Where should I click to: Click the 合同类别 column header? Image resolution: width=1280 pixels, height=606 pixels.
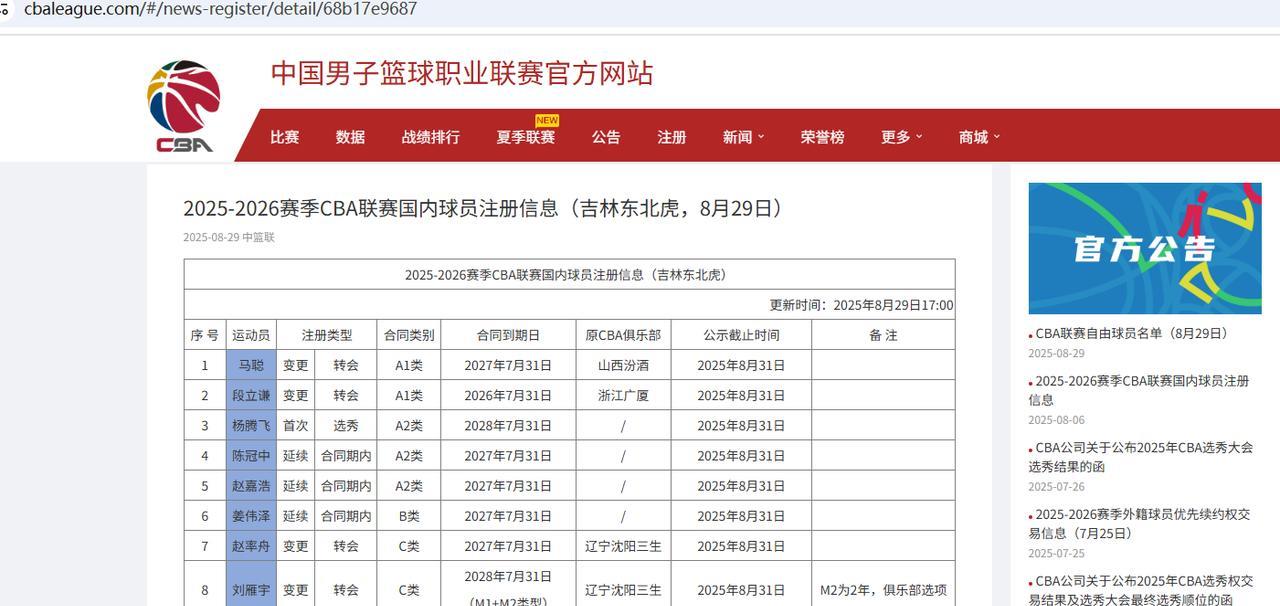tap(409, 335)
